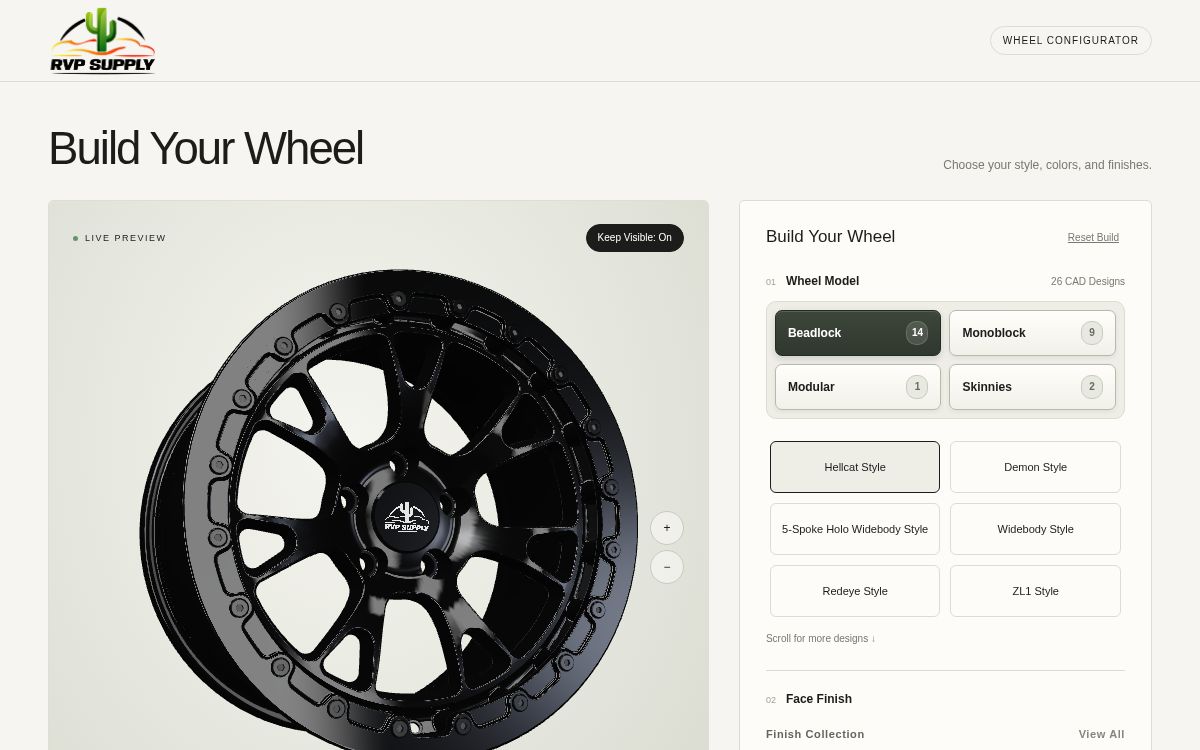Zoom out wheel preview with minus button
The image size is (1200, 750).
[x=667, y=567]
